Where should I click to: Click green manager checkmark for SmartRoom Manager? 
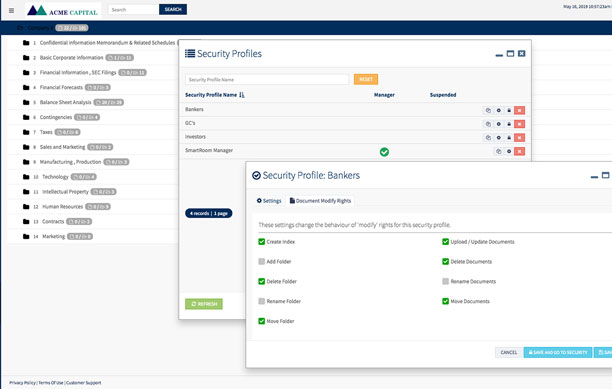(384, 152)
